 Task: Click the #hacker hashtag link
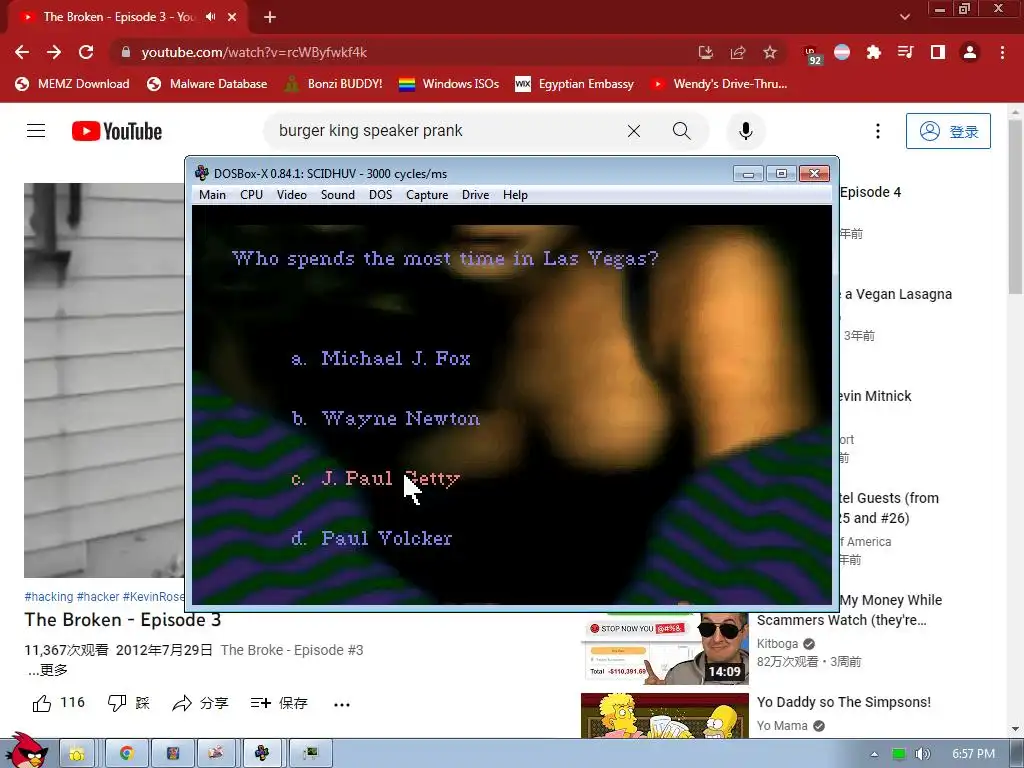click(x=98, y=596)
